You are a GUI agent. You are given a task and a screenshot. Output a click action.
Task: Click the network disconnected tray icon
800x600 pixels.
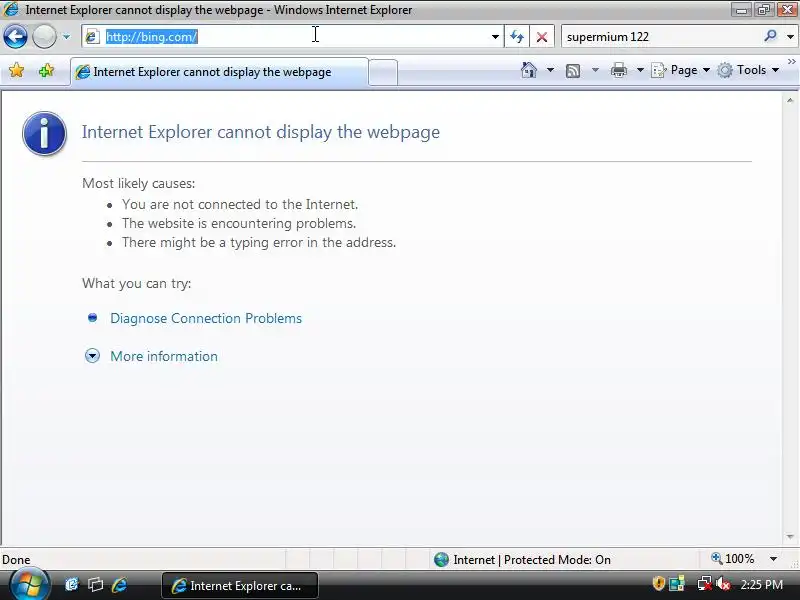(705, 583)
